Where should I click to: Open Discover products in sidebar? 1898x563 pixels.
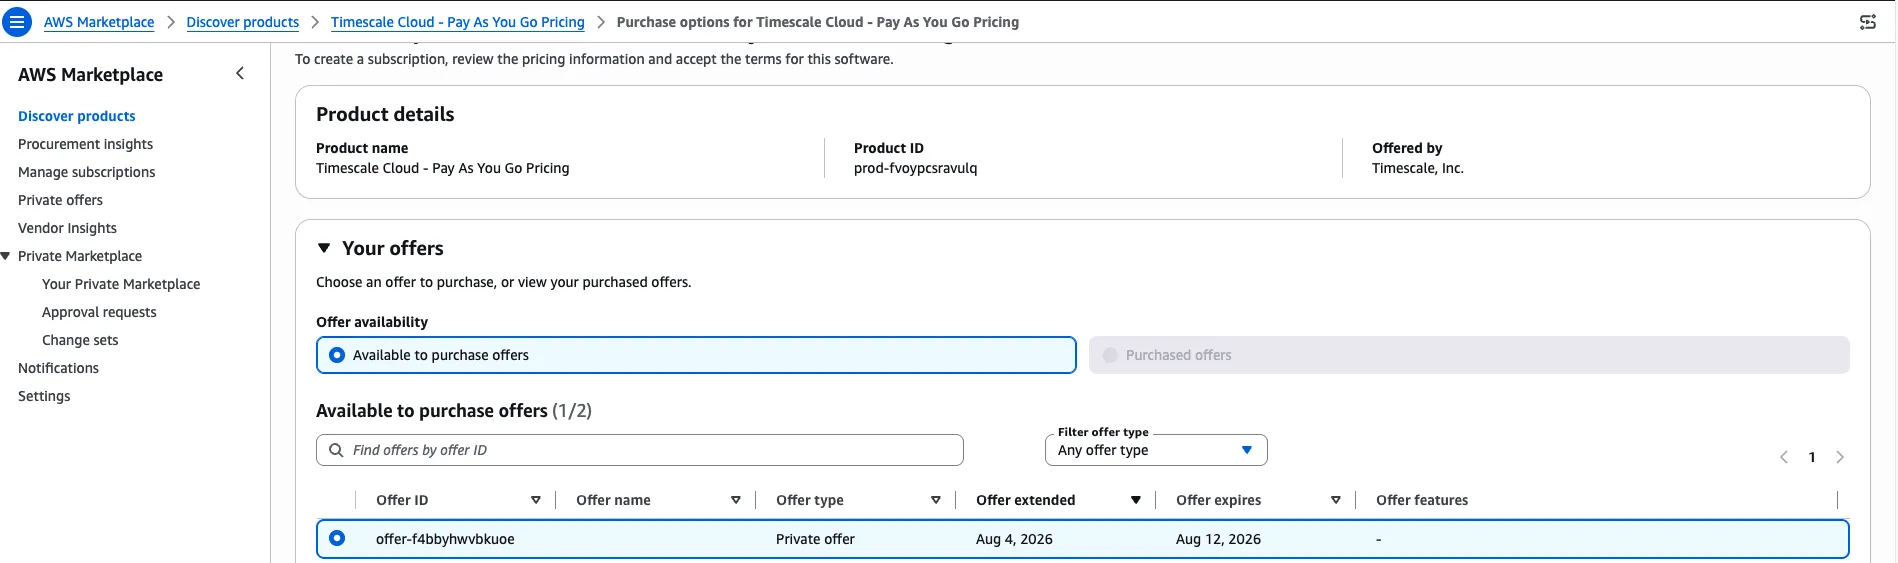pyautogui.click(x=77, y=116)
